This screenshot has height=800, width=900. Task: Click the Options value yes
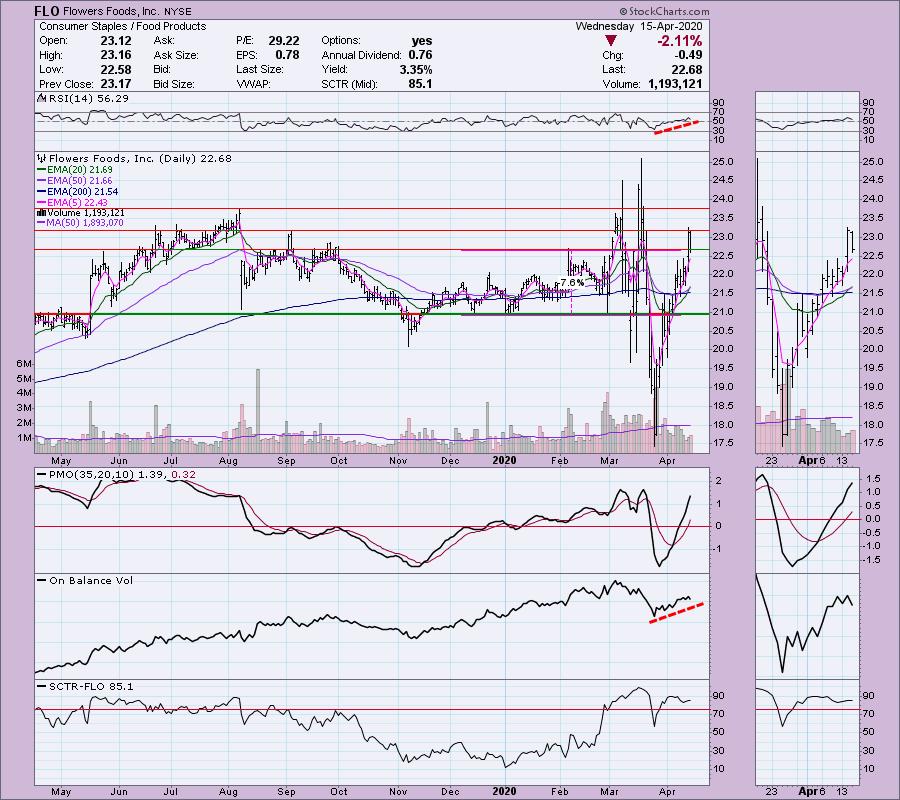pyautogui.click(x=422, y=41)
